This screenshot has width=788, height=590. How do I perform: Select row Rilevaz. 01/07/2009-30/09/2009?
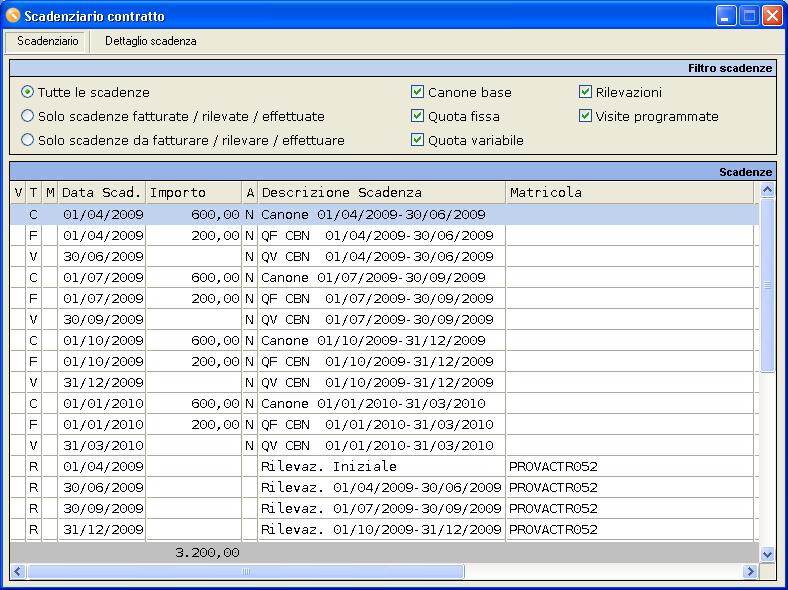coord(384,509)
